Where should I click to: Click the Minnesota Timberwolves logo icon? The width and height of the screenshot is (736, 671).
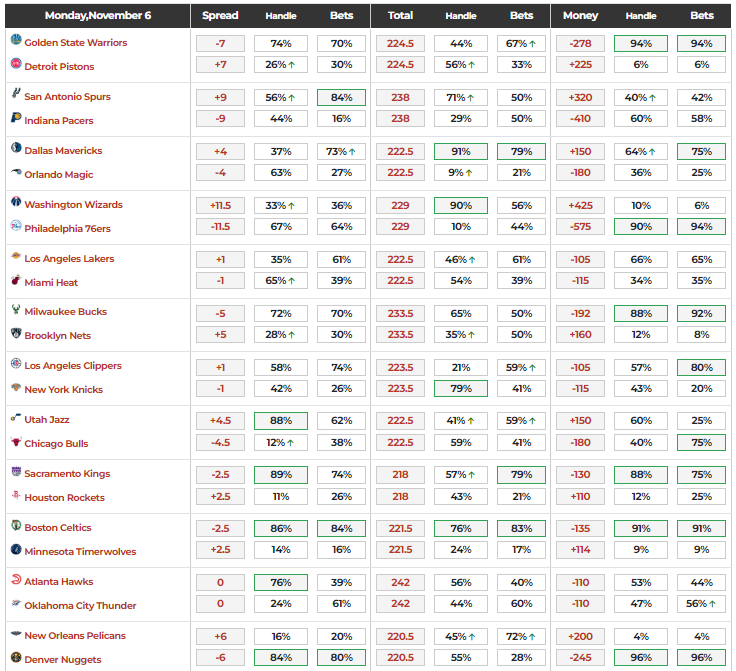16,549
